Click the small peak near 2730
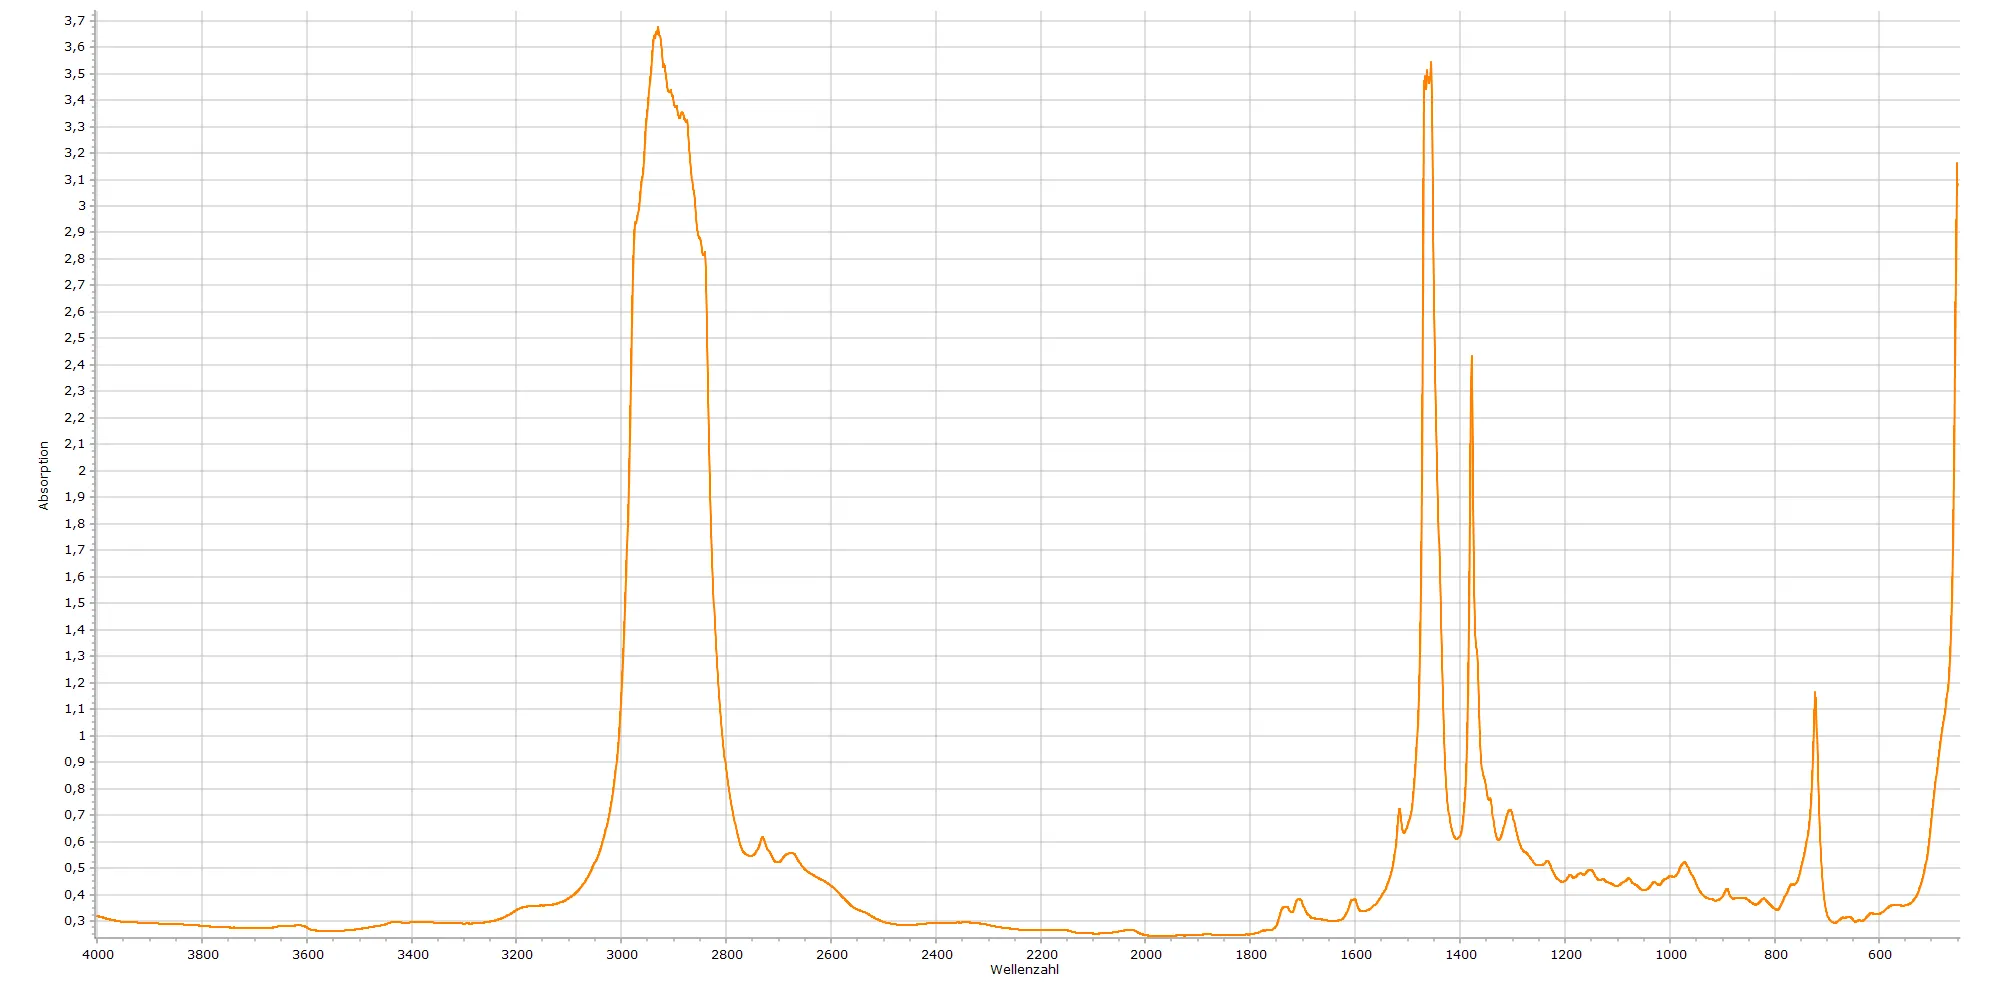 762,838
